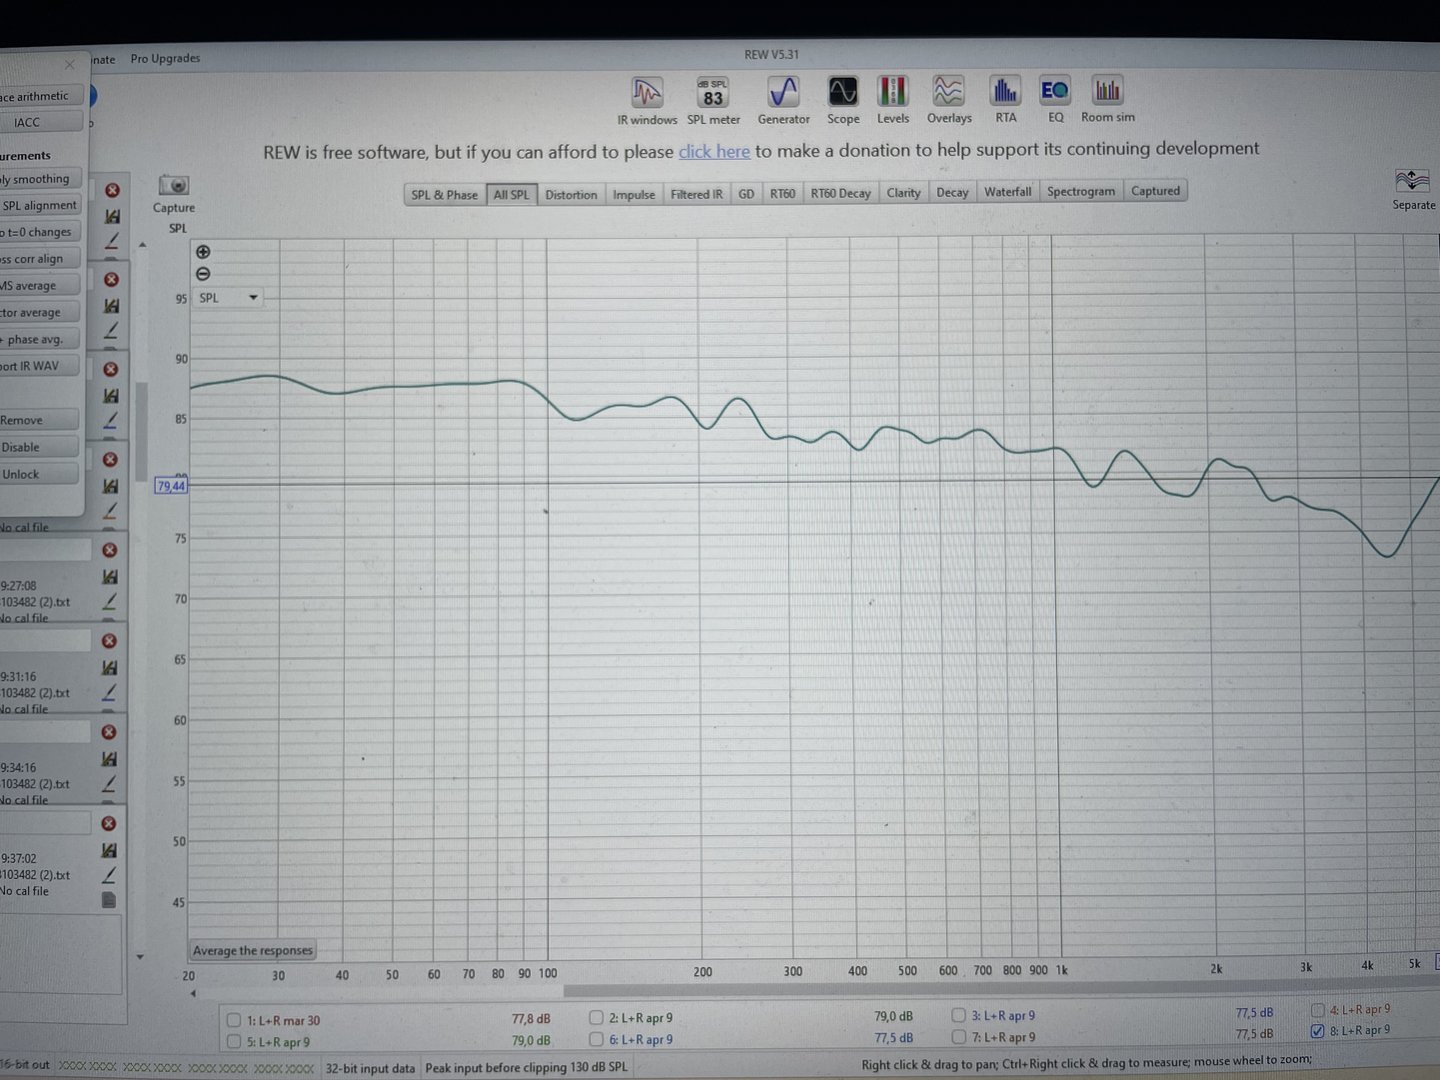The width and height of the screenshot is (1440, 1080).
Task: Enable trace 1: L+R mar 30
Action: (234, 1020)
